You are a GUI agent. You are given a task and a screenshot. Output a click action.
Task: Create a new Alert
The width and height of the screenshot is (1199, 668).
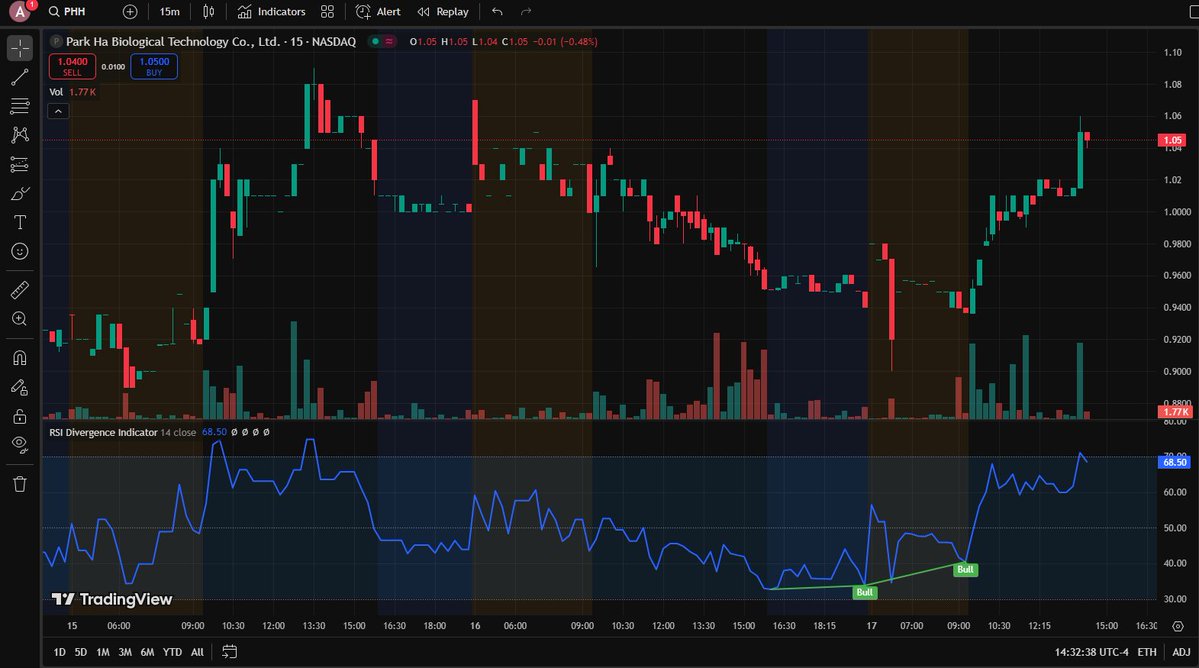[378, 11]
